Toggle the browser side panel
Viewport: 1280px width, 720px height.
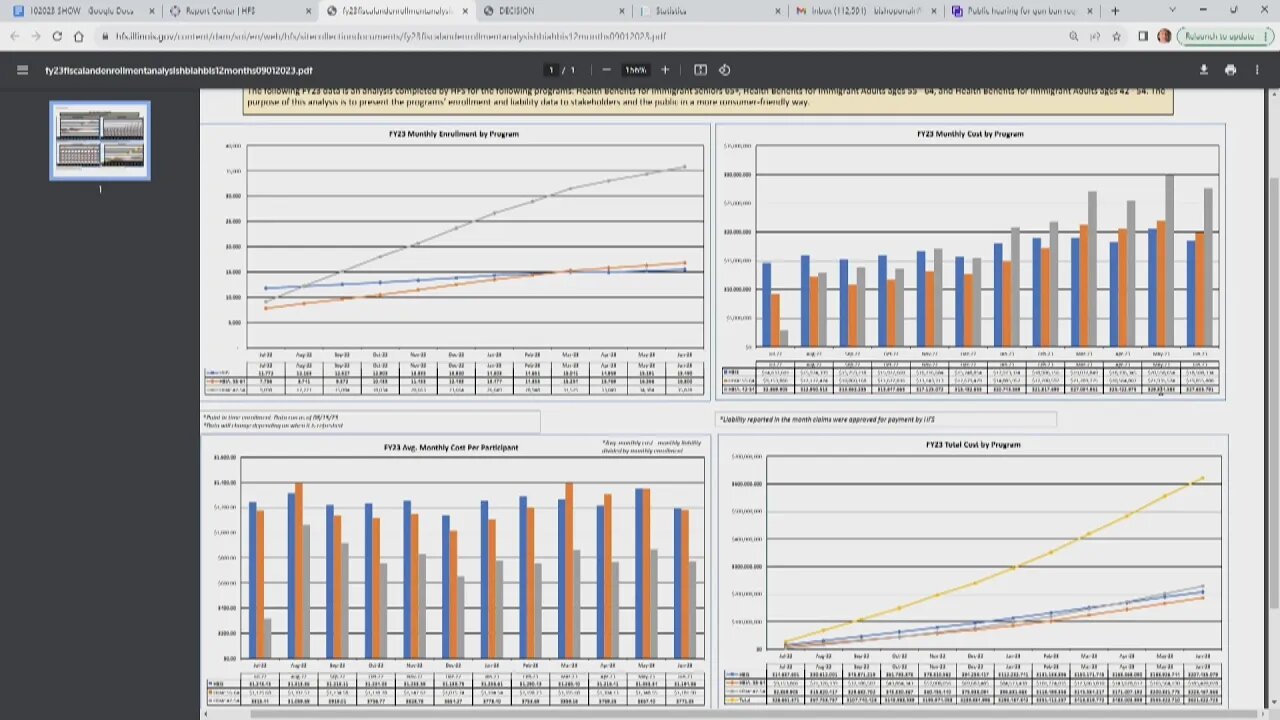pyautogui.click(x=1143, y=36)
